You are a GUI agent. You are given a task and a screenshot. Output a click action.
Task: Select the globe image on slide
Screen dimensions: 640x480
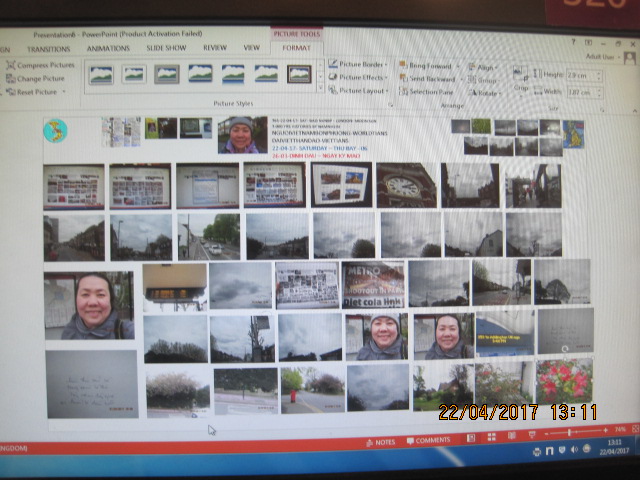coord(56,131)
